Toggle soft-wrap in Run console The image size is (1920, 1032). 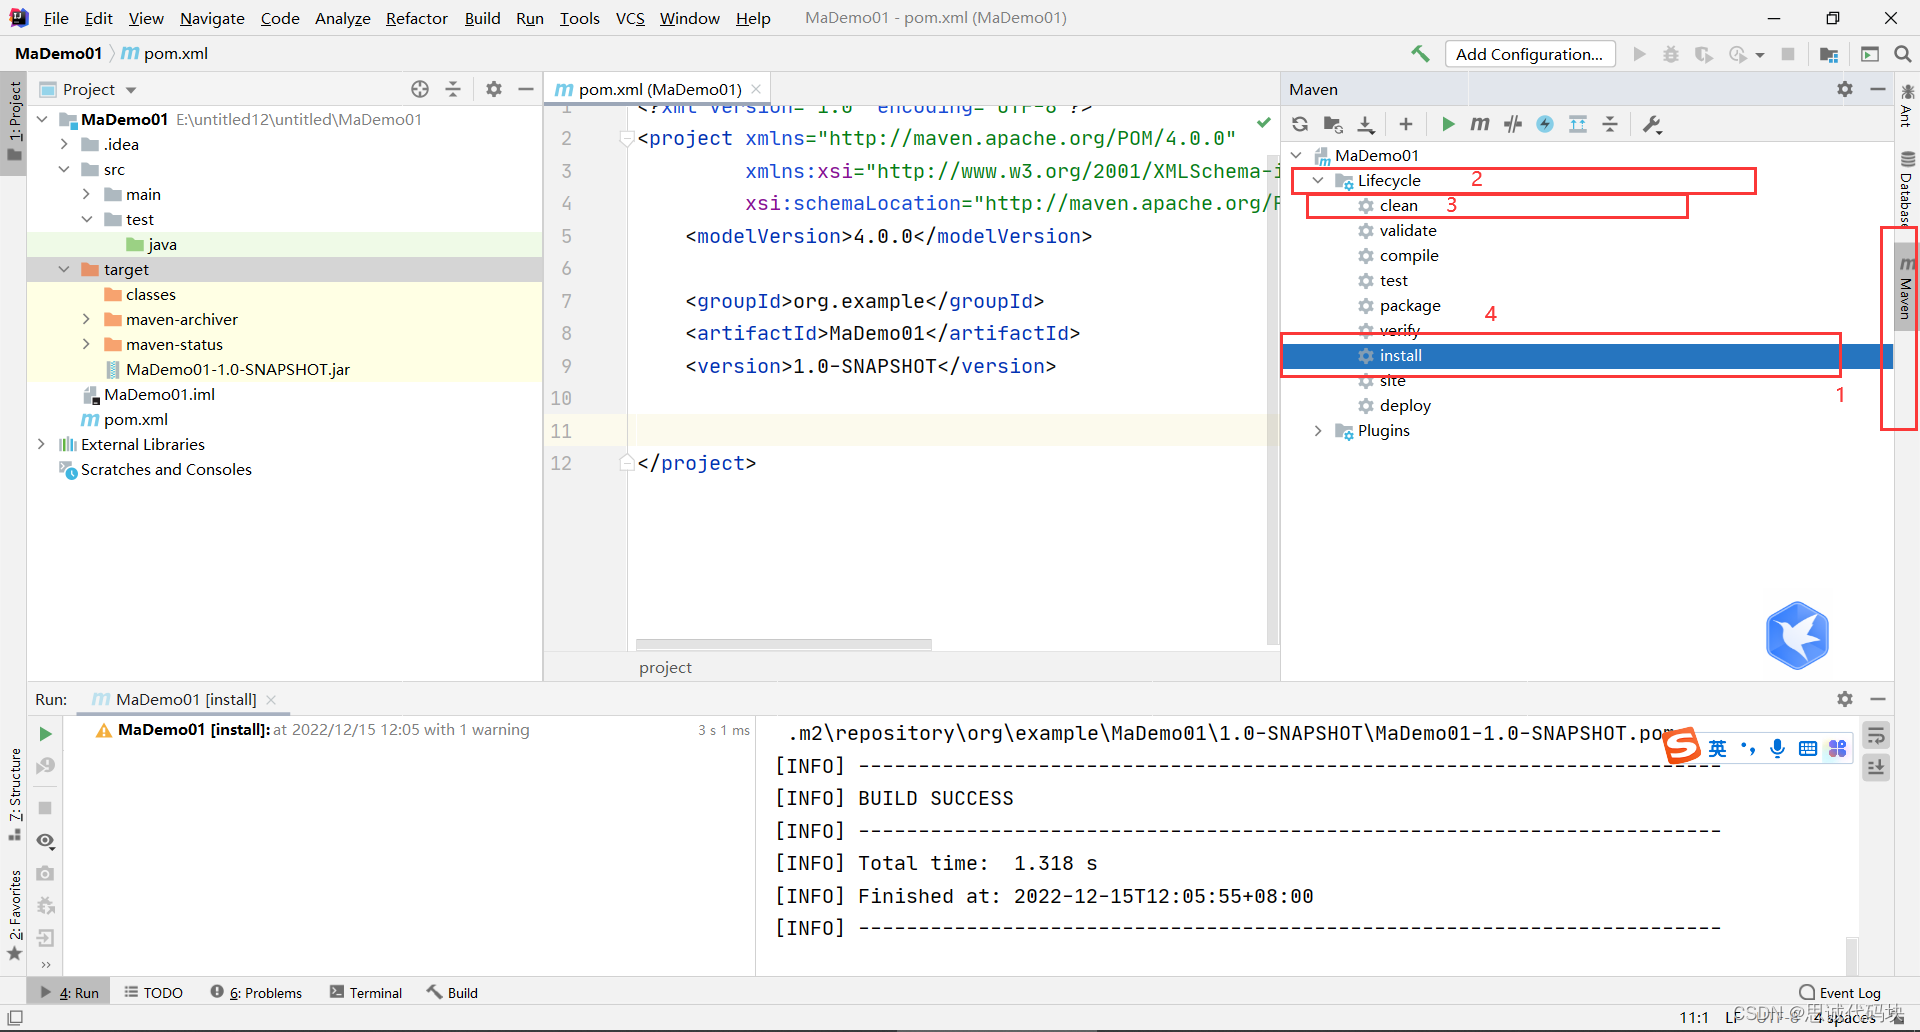point(1876,736)
